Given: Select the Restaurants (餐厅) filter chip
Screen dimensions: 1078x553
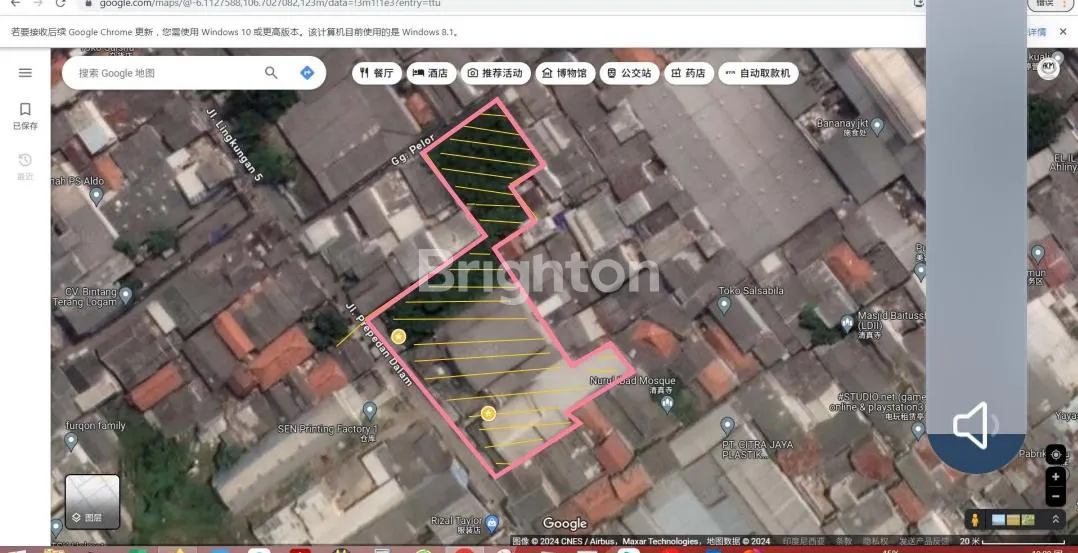Looking at the screenshot, I should tap(376, 73).
